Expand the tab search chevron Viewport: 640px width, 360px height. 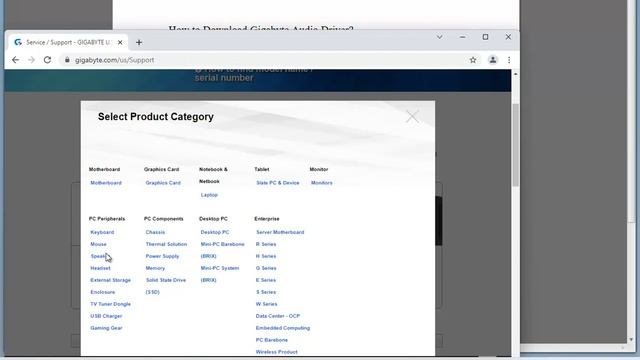coord(440,37)
